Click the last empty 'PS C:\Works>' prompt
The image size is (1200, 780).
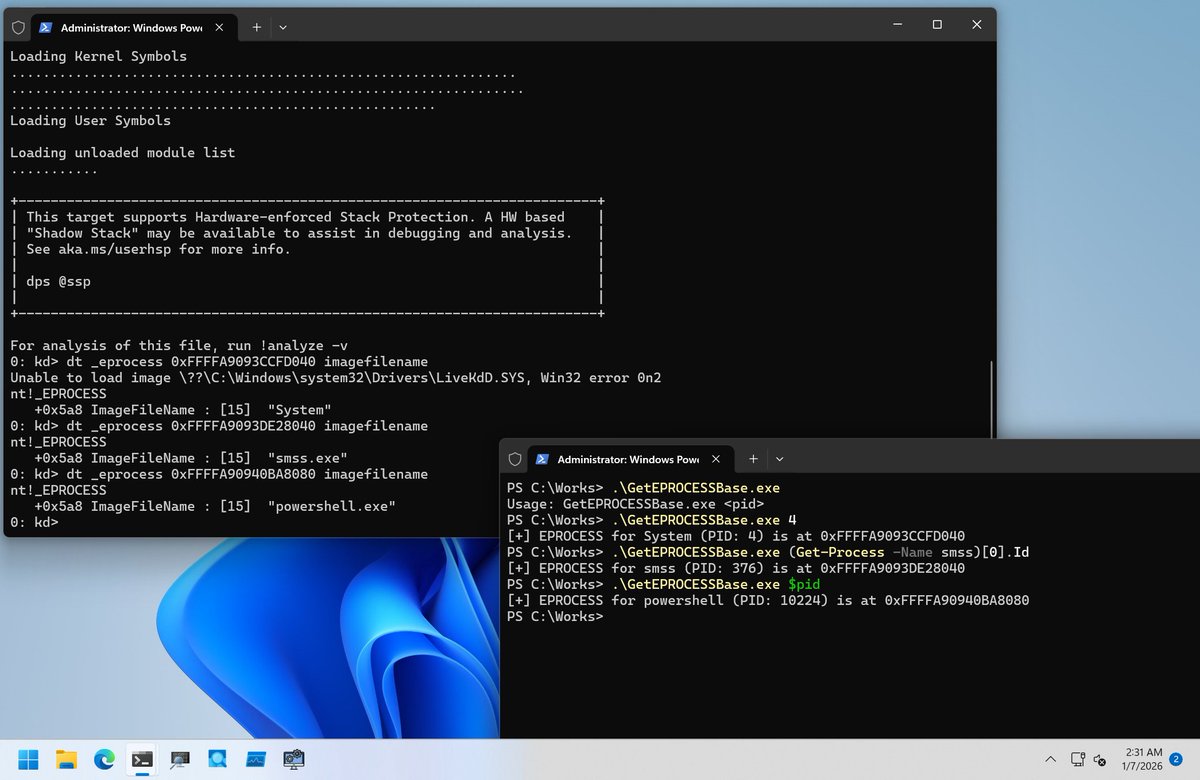click(x=555, y=617)
